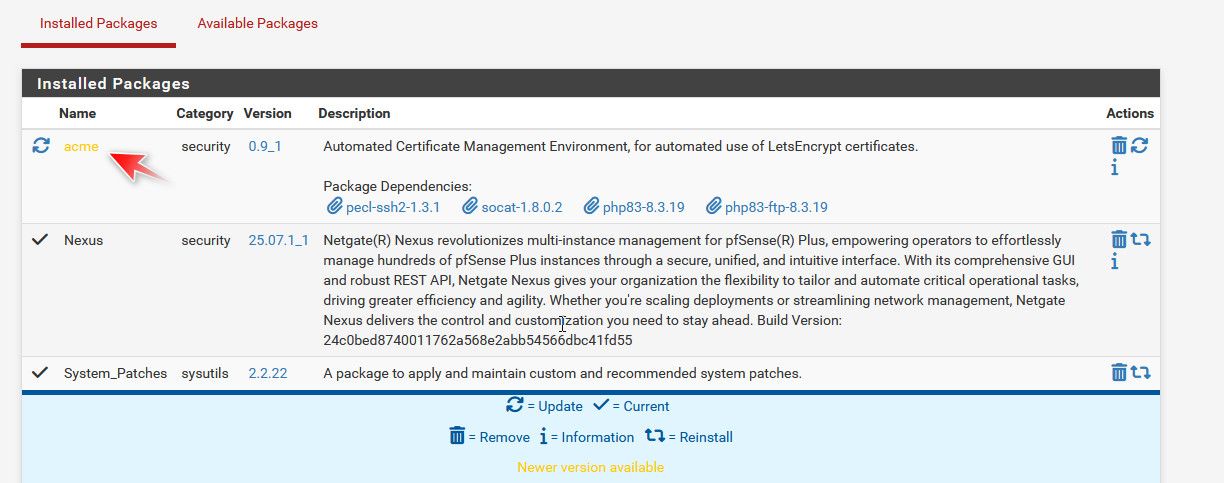This screenshot has height=483, width=1224.
Task: Show information for the acme package
Action: click(1114, 168)
